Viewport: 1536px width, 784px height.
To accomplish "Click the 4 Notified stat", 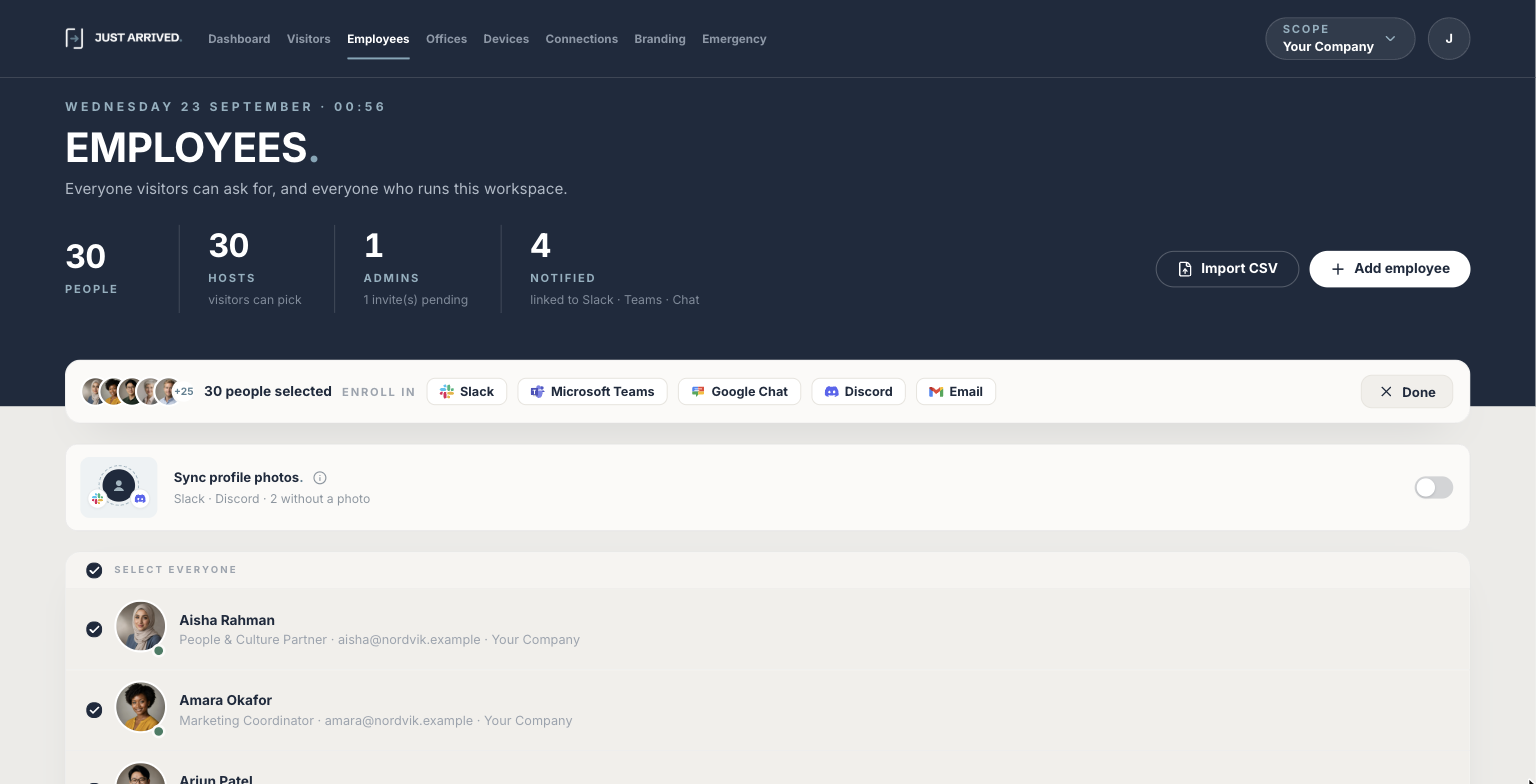I will tap(614, 268).
